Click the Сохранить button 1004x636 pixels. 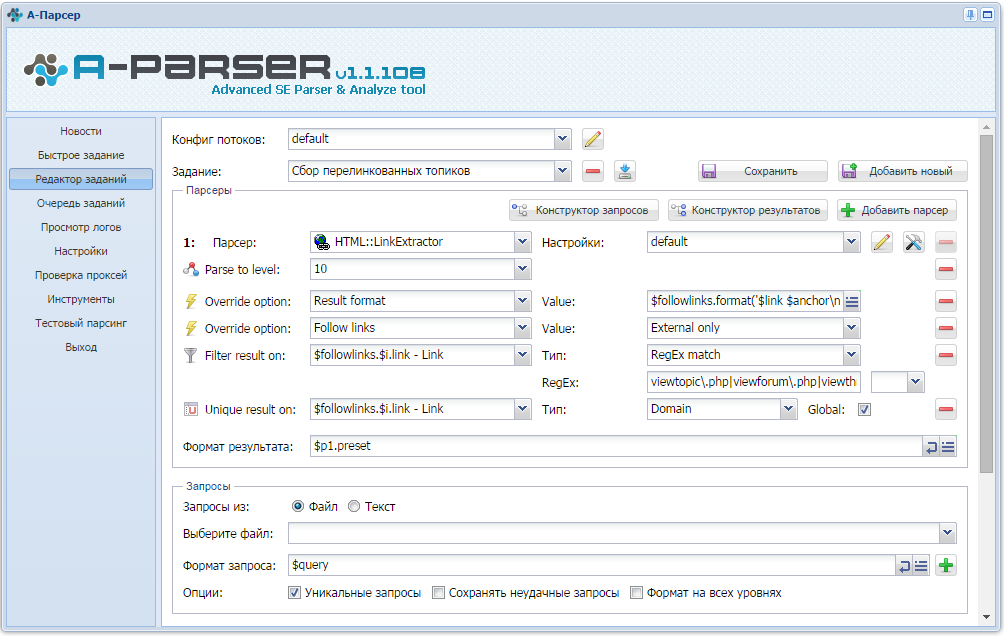[x=763, y=171]
